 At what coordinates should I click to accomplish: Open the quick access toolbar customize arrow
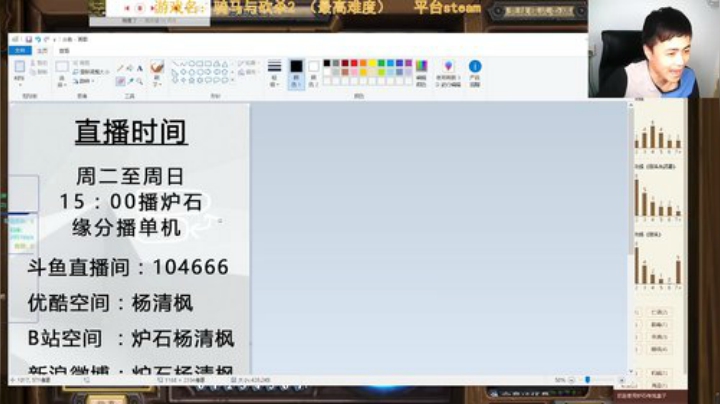click(x=54, y=39)
